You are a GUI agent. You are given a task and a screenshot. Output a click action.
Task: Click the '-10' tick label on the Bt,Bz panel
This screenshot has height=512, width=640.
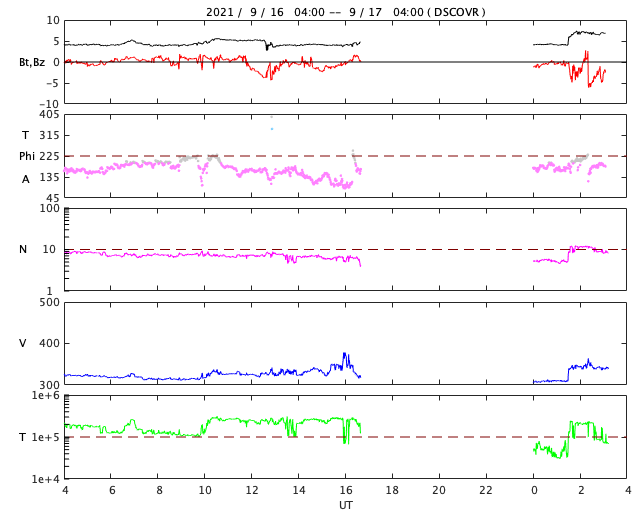pyautogui.click(x=49, y=104)
